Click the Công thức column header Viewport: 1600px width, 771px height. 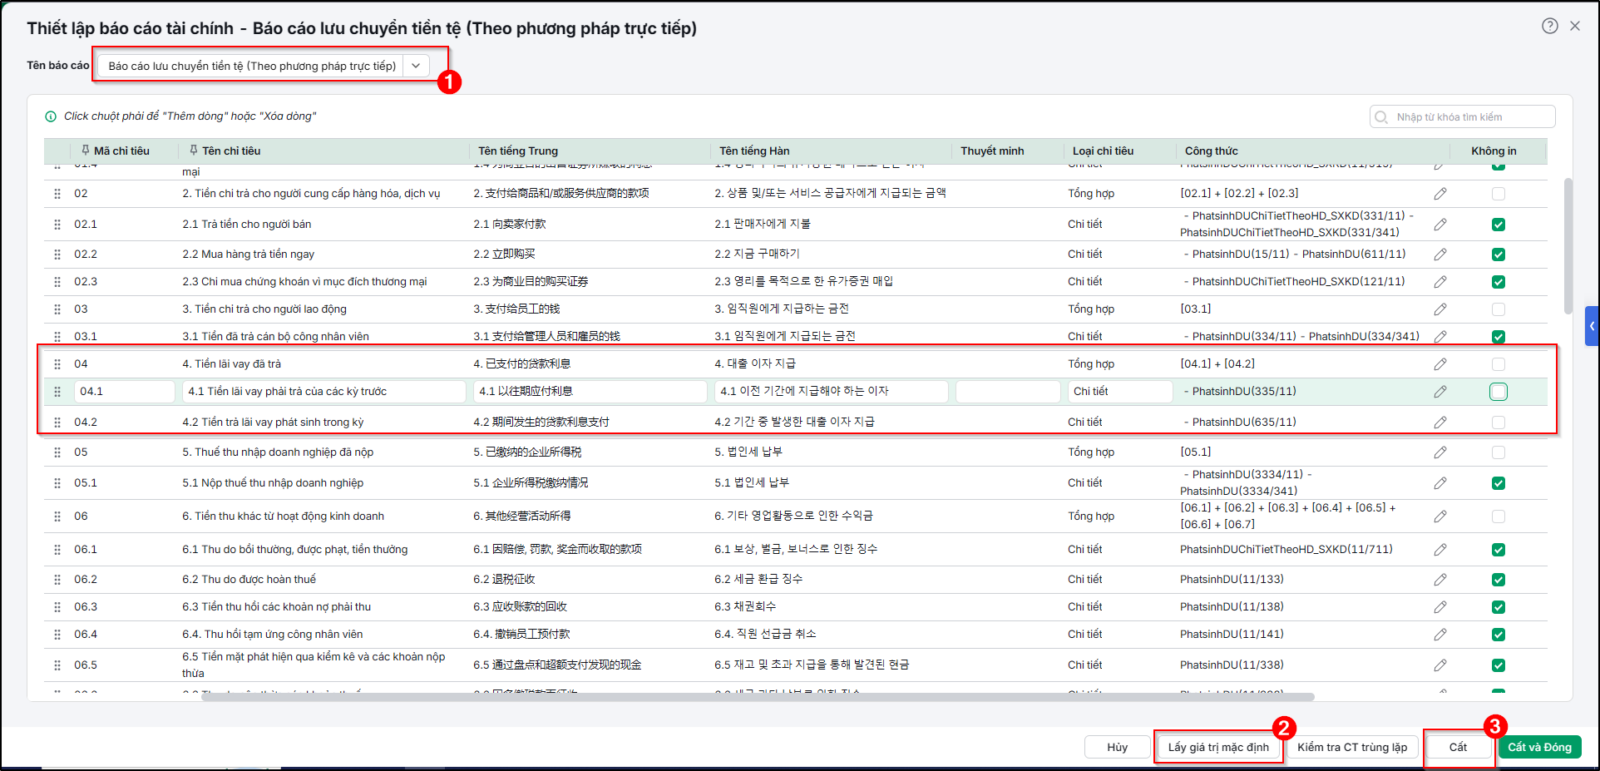pyautogui.click(x=1211, y=151)
